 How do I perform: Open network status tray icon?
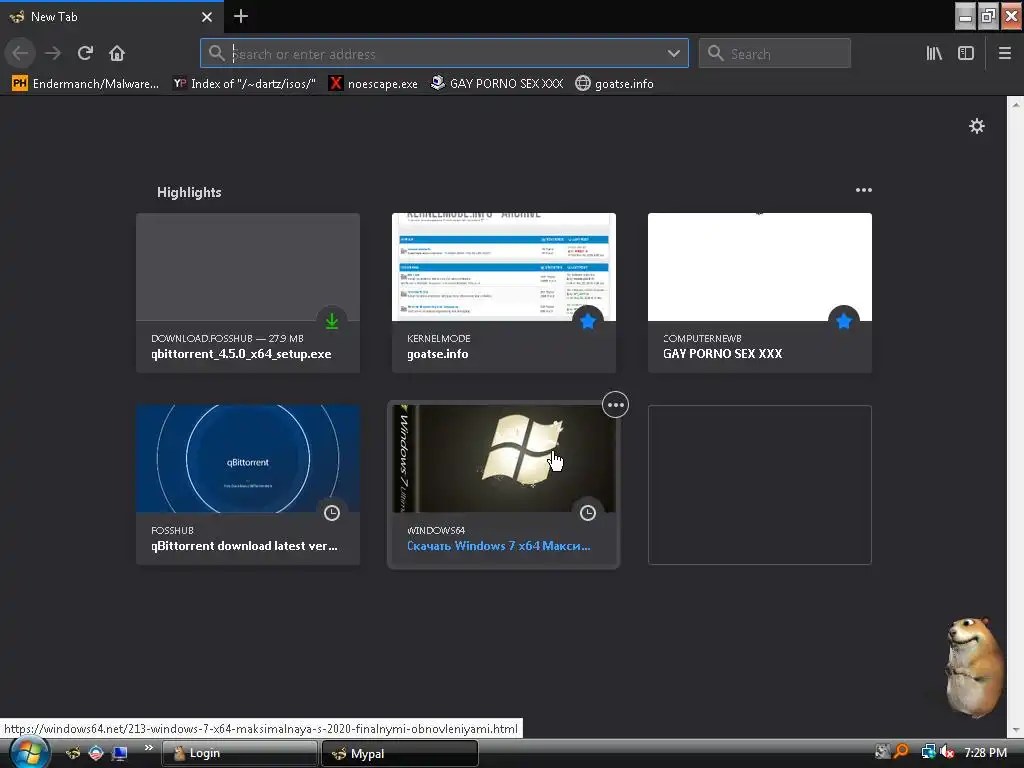click(928, 752)
